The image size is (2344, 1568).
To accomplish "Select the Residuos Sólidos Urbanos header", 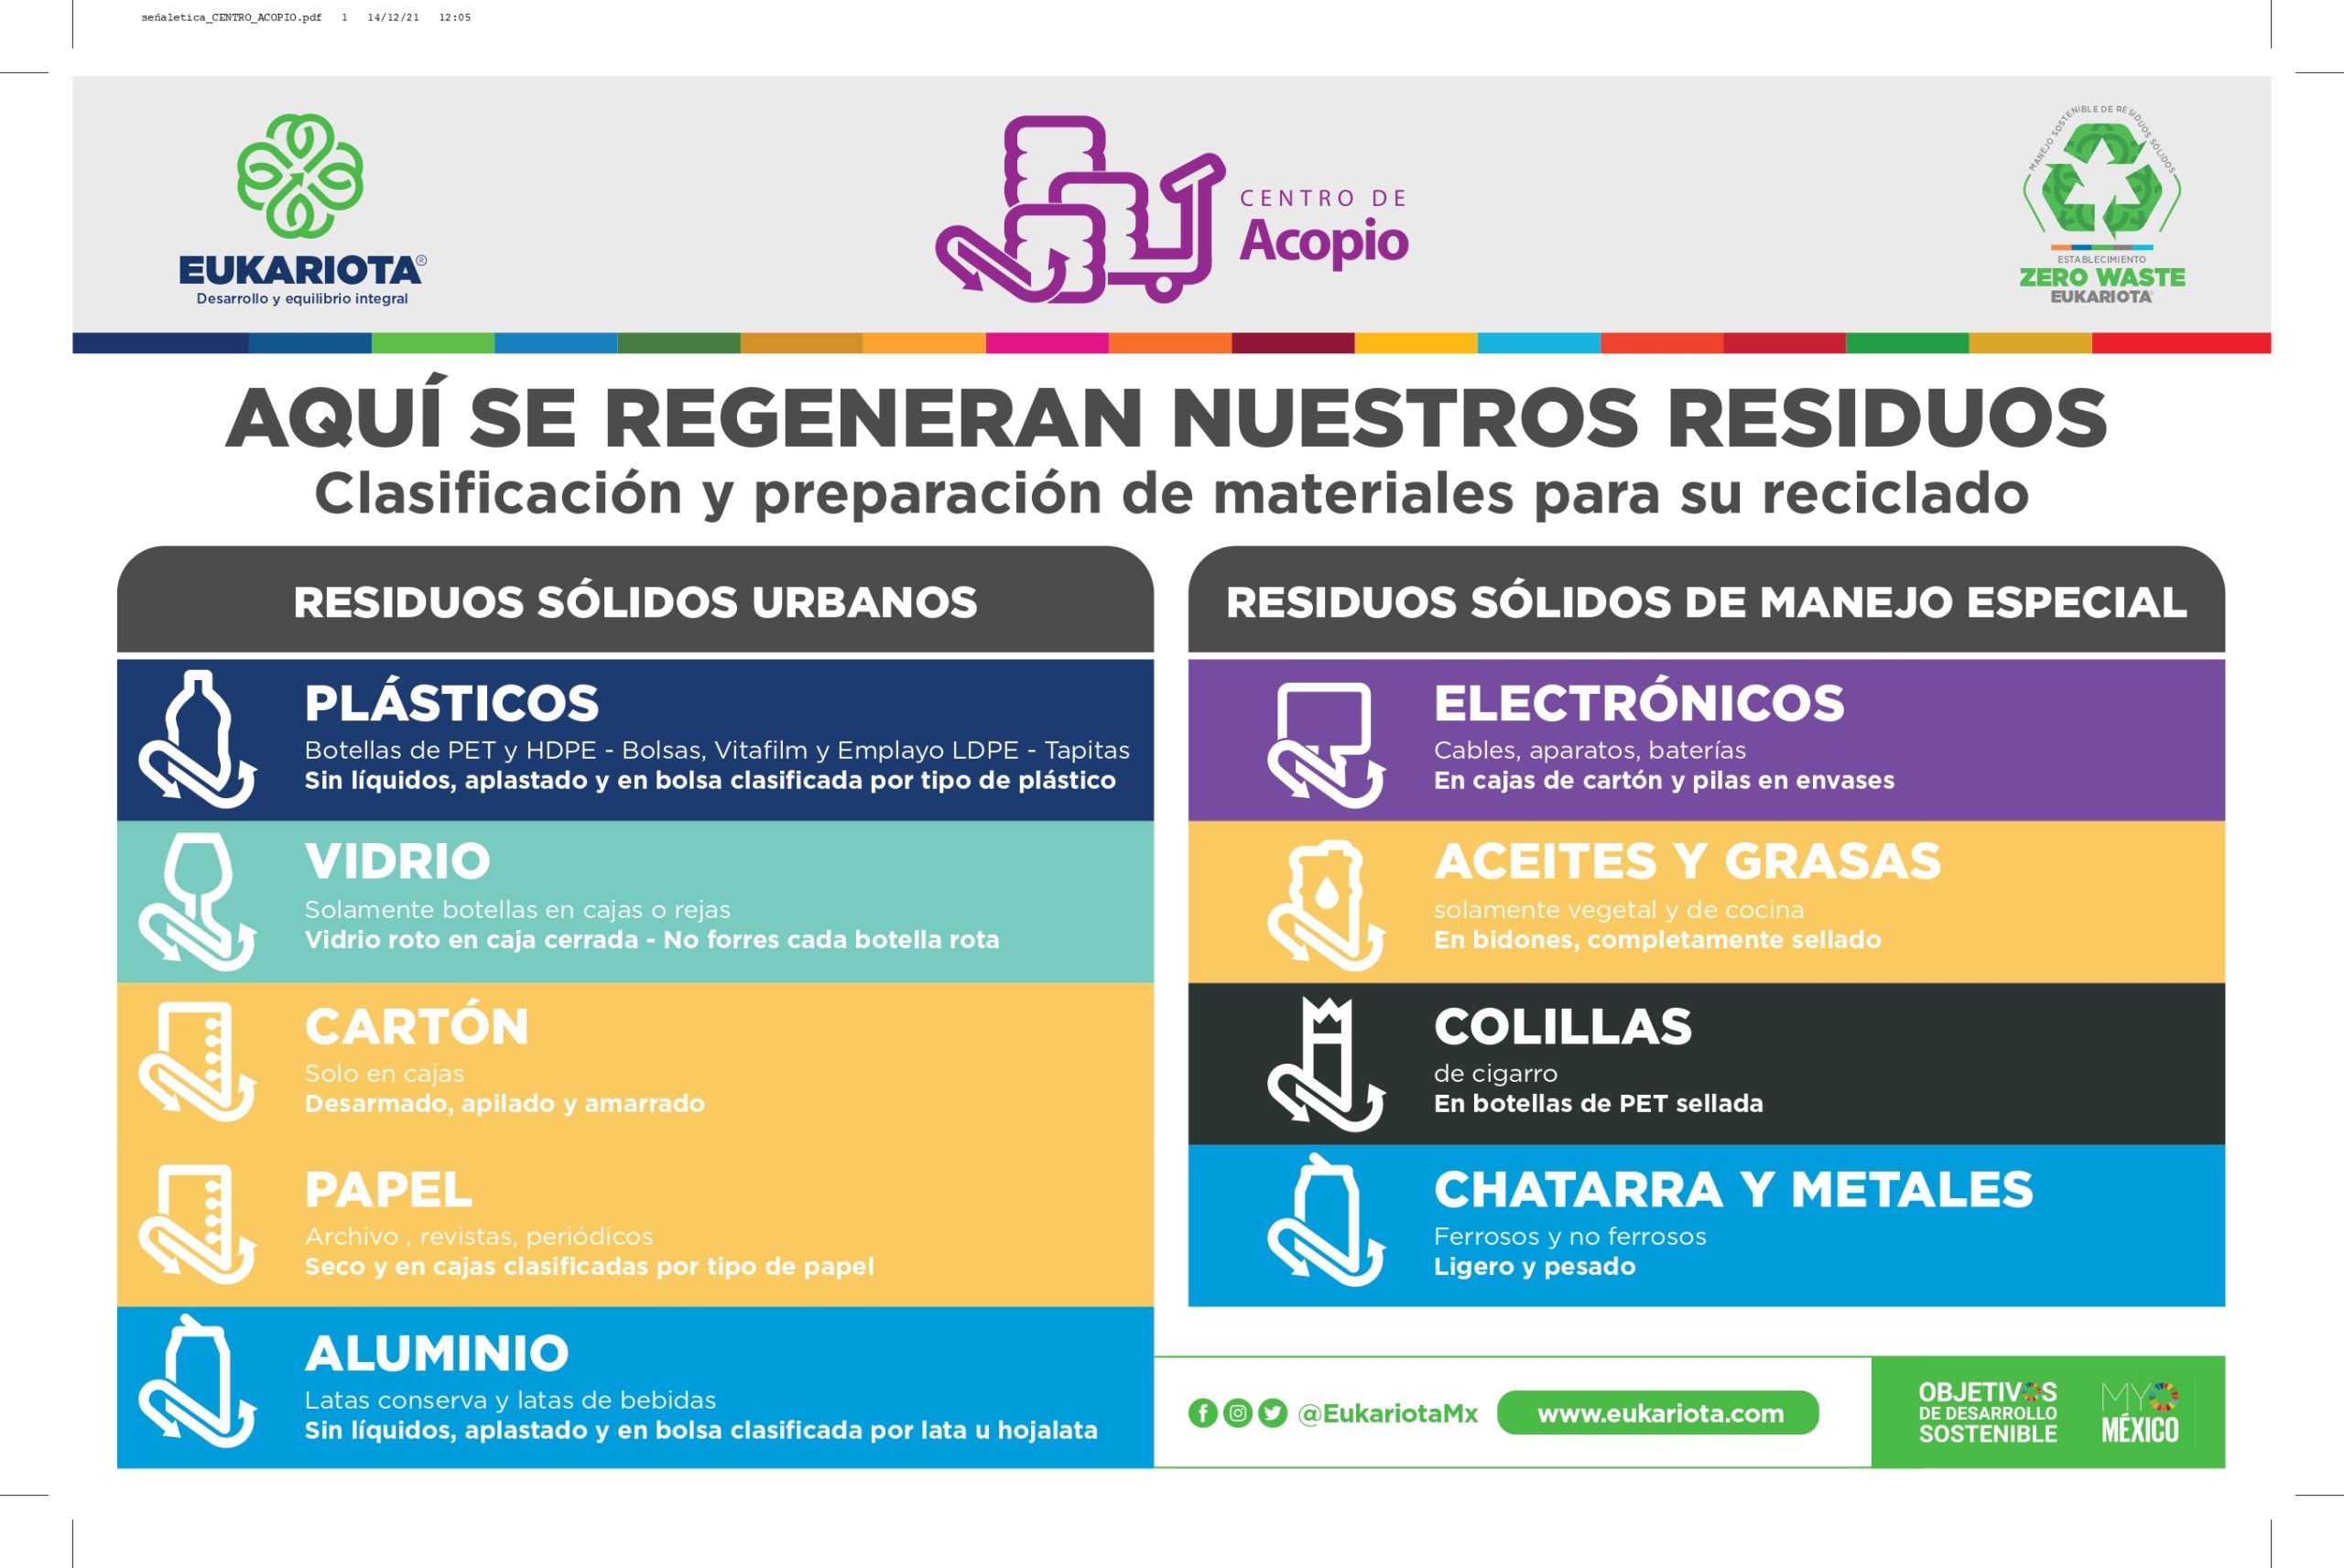I will coord(635,602).
